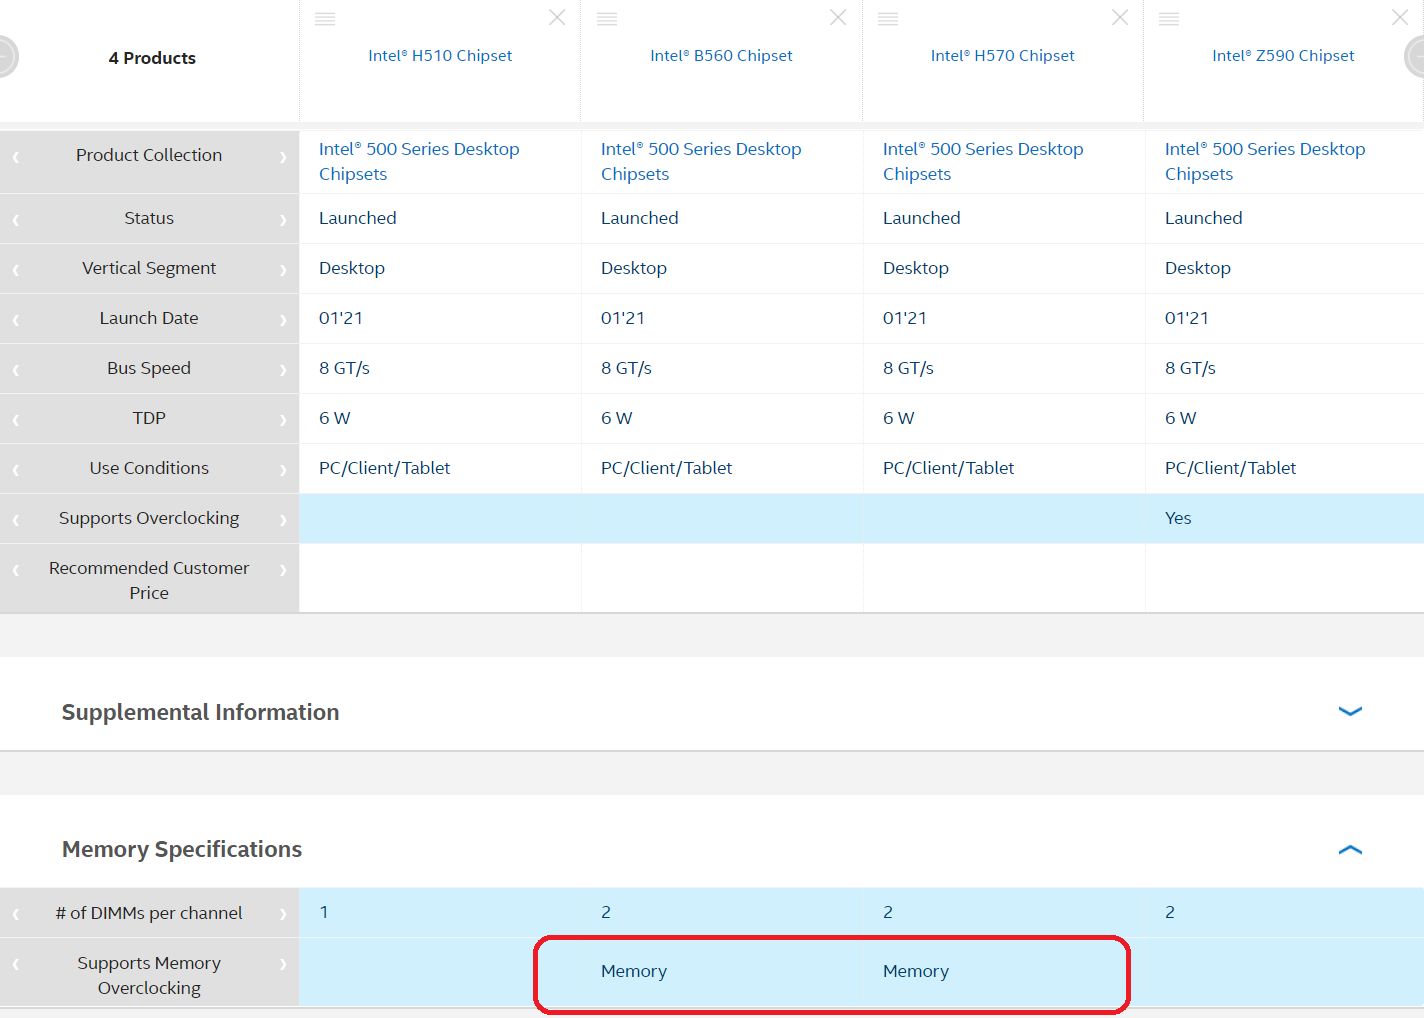Click the right chevron on Supports Memory Overclocking row
This screenshot has height=1018, width=1424.
click(283, 965)
